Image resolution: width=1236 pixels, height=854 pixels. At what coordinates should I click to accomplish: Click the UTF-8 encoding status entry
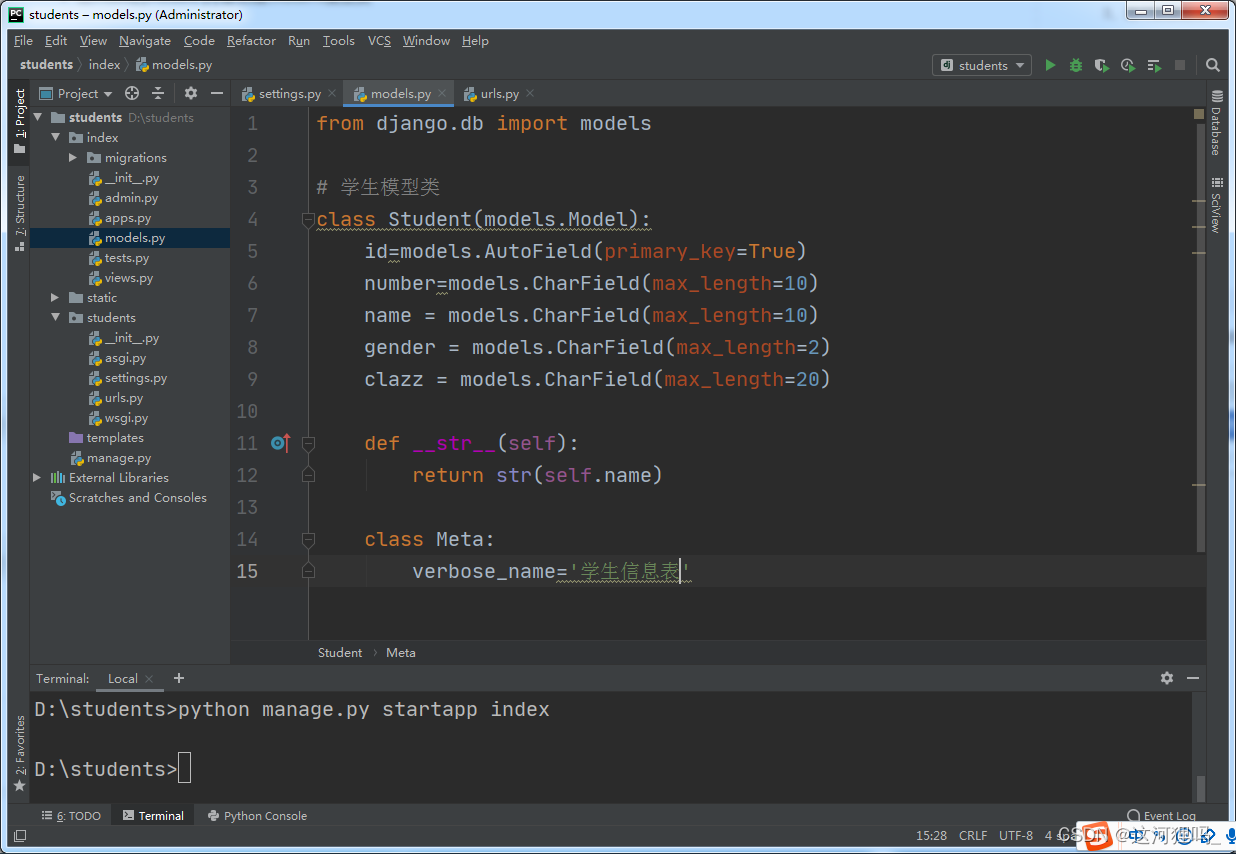coord(1016,835)
